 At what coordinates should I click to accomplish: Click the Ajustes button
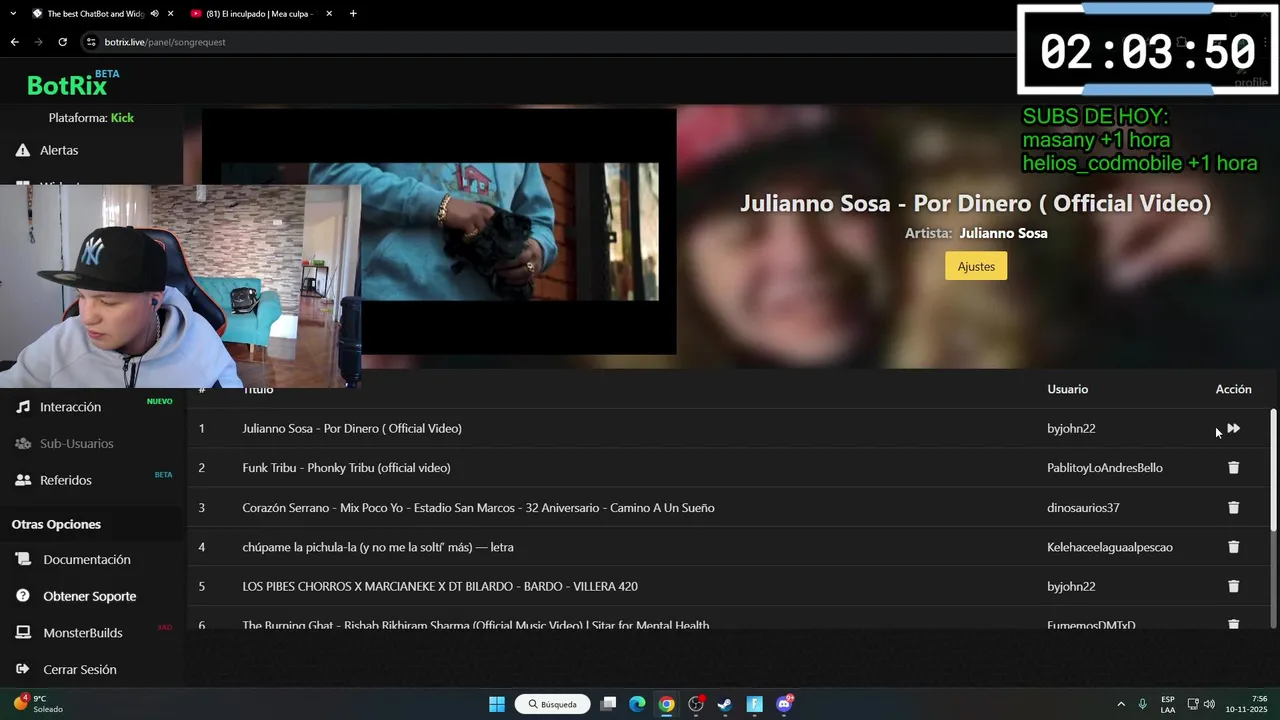point(976,266)
